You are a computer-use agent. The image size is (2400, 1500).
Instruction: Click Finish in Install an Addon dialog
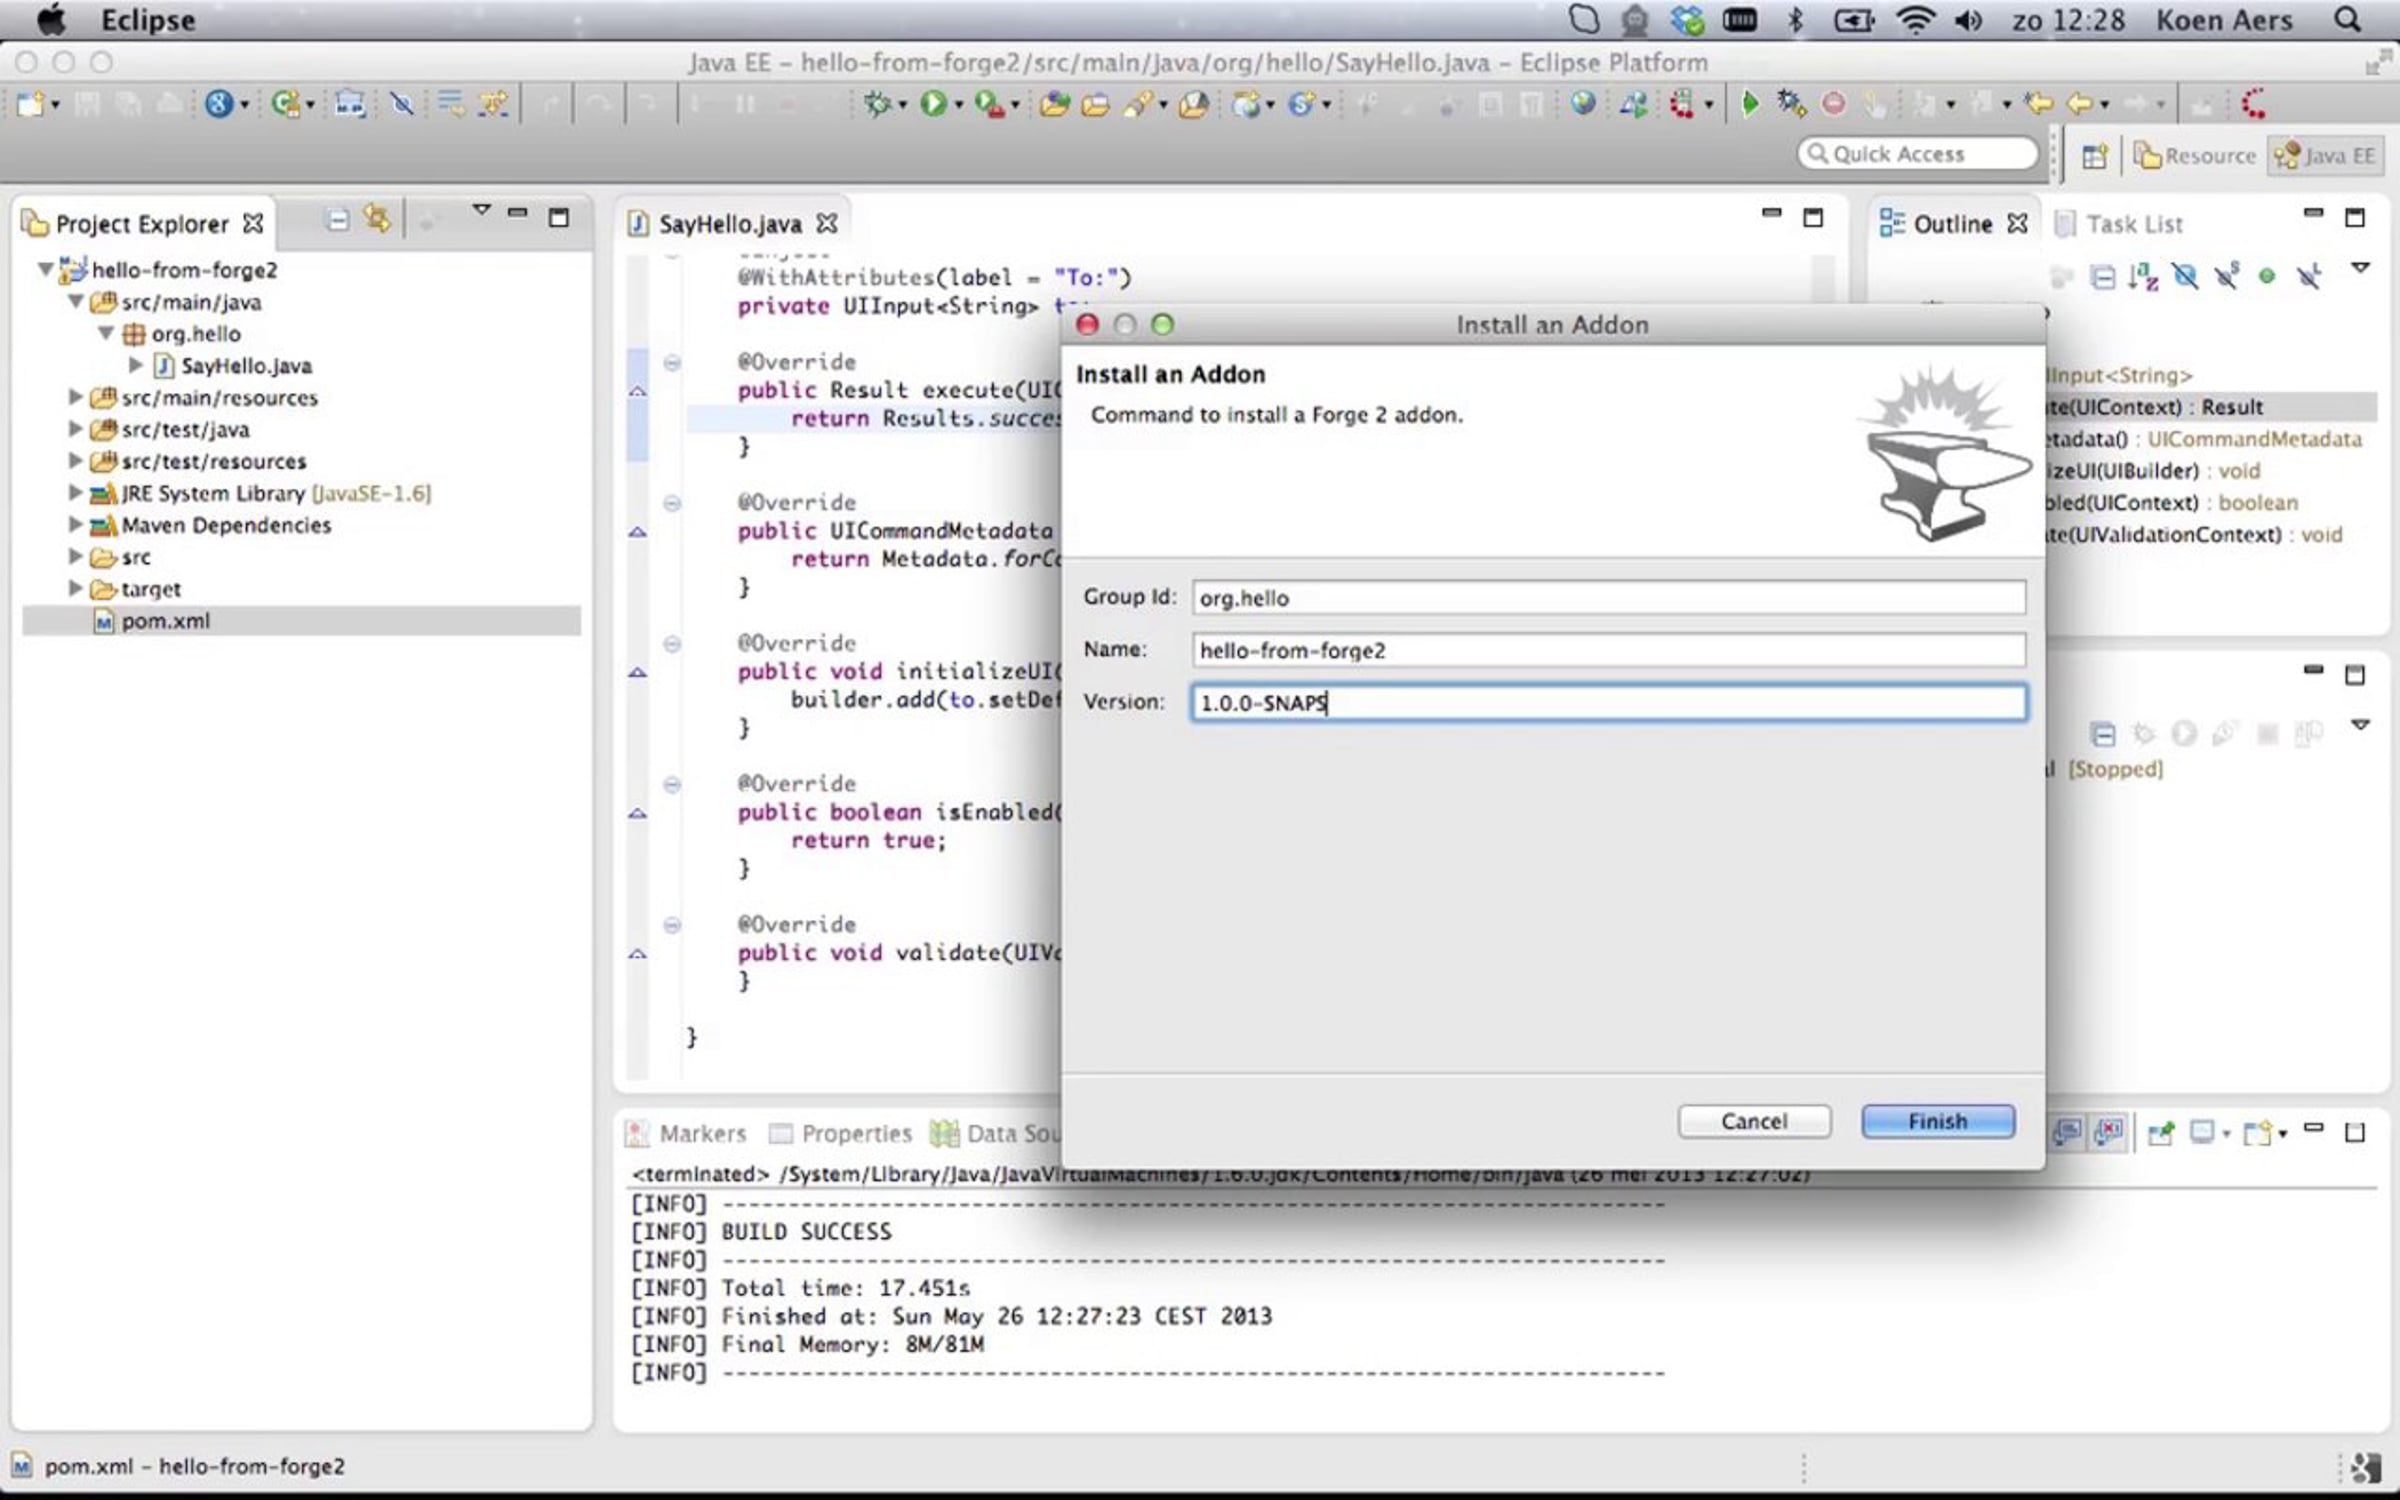1938,1121
